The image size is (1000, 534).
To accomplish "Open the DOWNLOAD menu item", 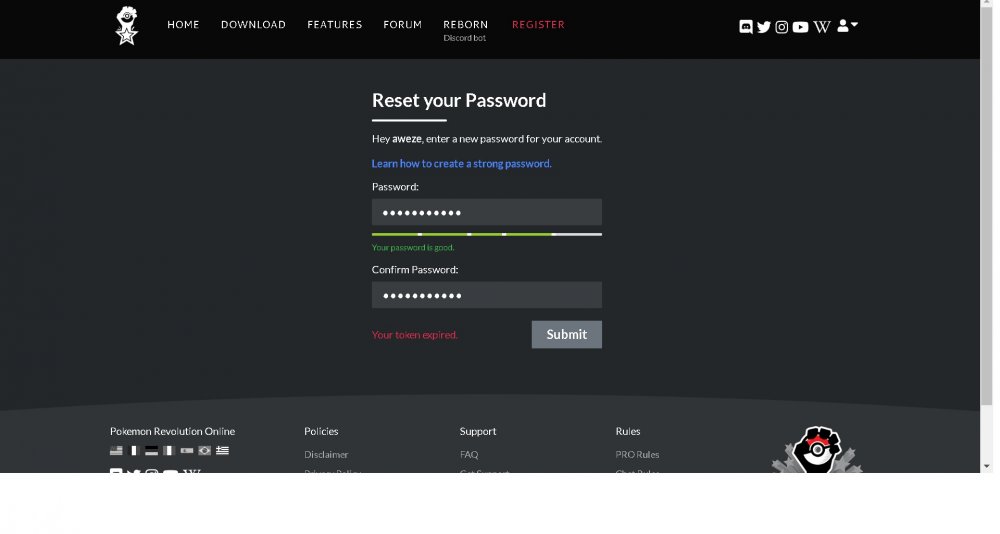I will (x=253, y=25).
